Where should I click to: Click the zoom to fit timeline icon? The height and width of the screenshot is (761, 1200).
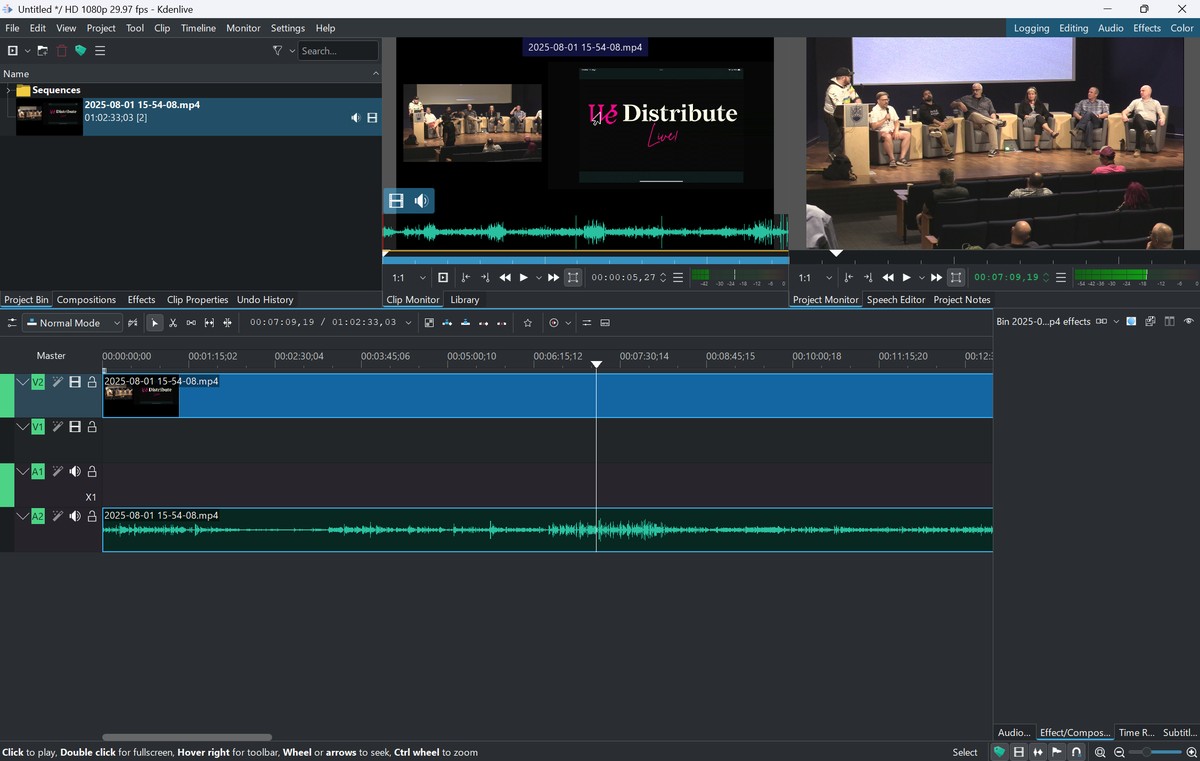coord(1100,752)
